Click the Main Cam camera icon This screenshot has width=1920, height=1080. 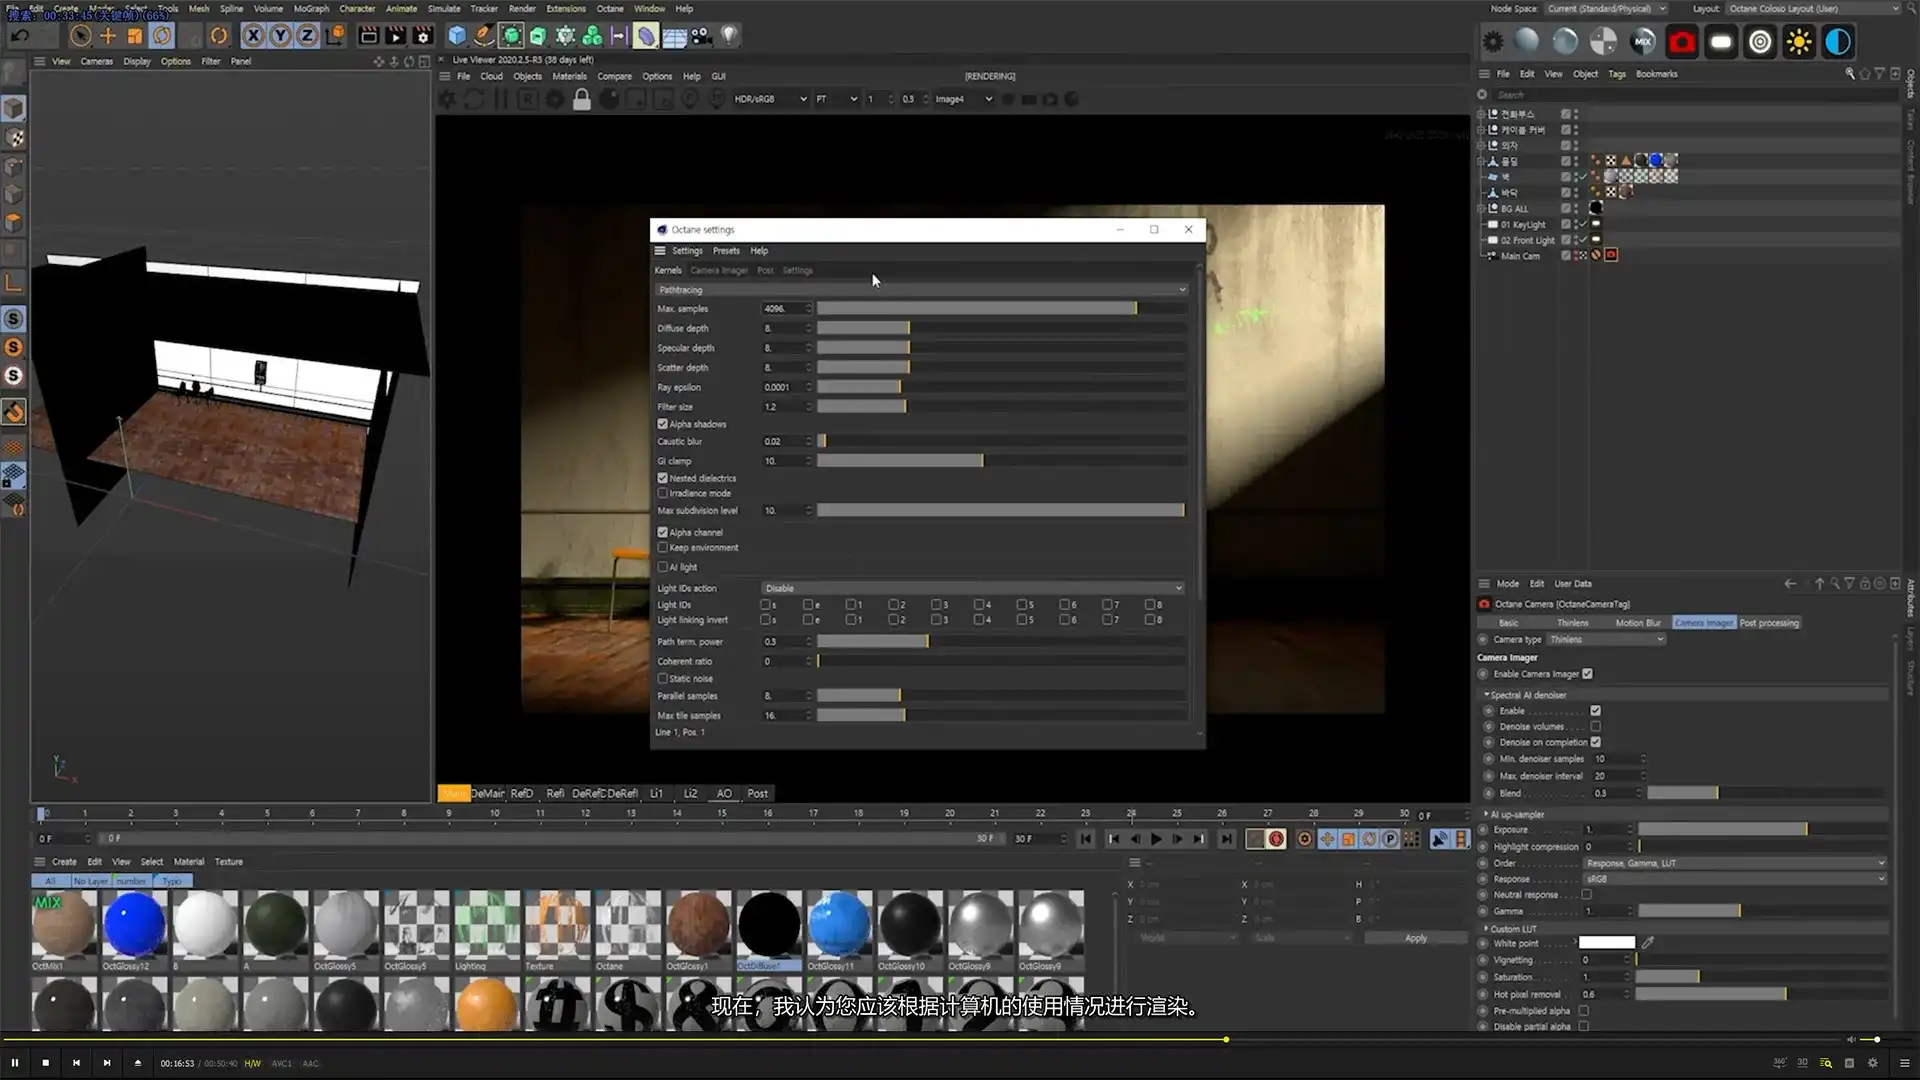[x=1493, y=256]
